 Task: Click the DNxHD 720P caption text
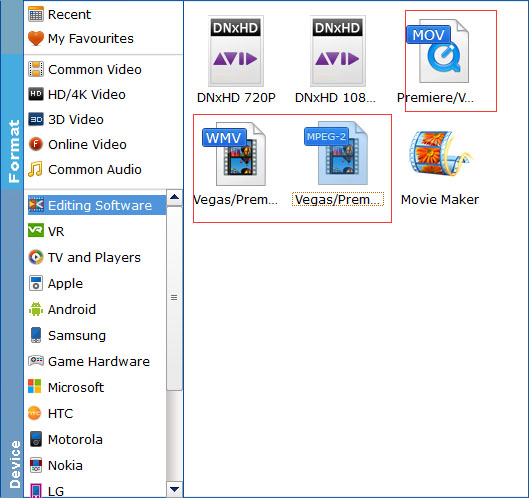tap(236, 98)
